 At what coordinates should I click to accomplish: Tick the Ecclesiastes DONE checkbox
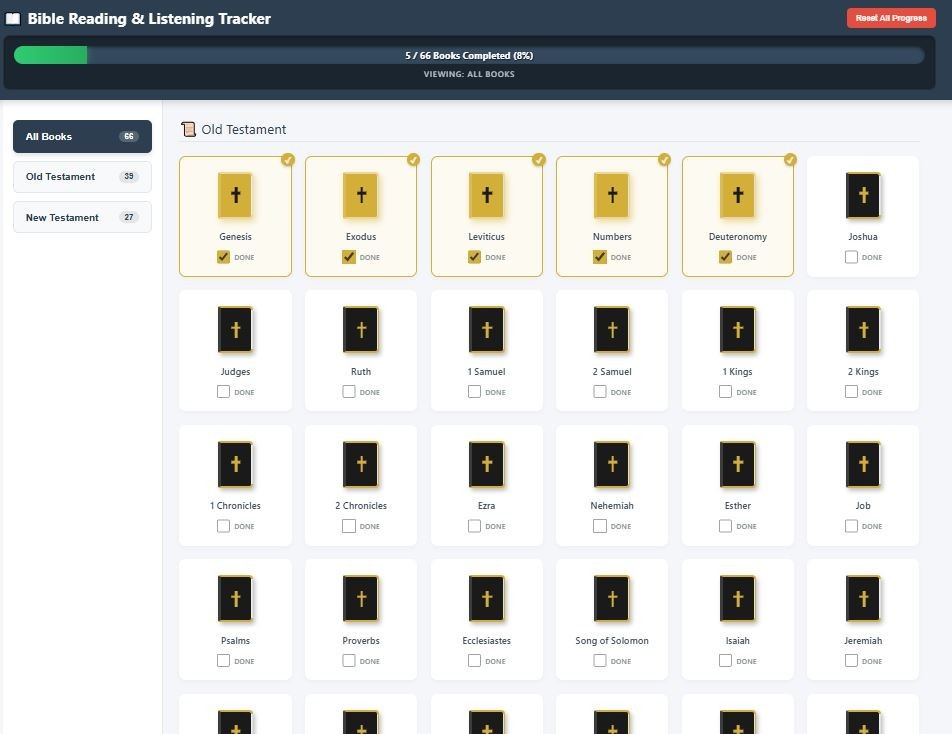point(474,661)
